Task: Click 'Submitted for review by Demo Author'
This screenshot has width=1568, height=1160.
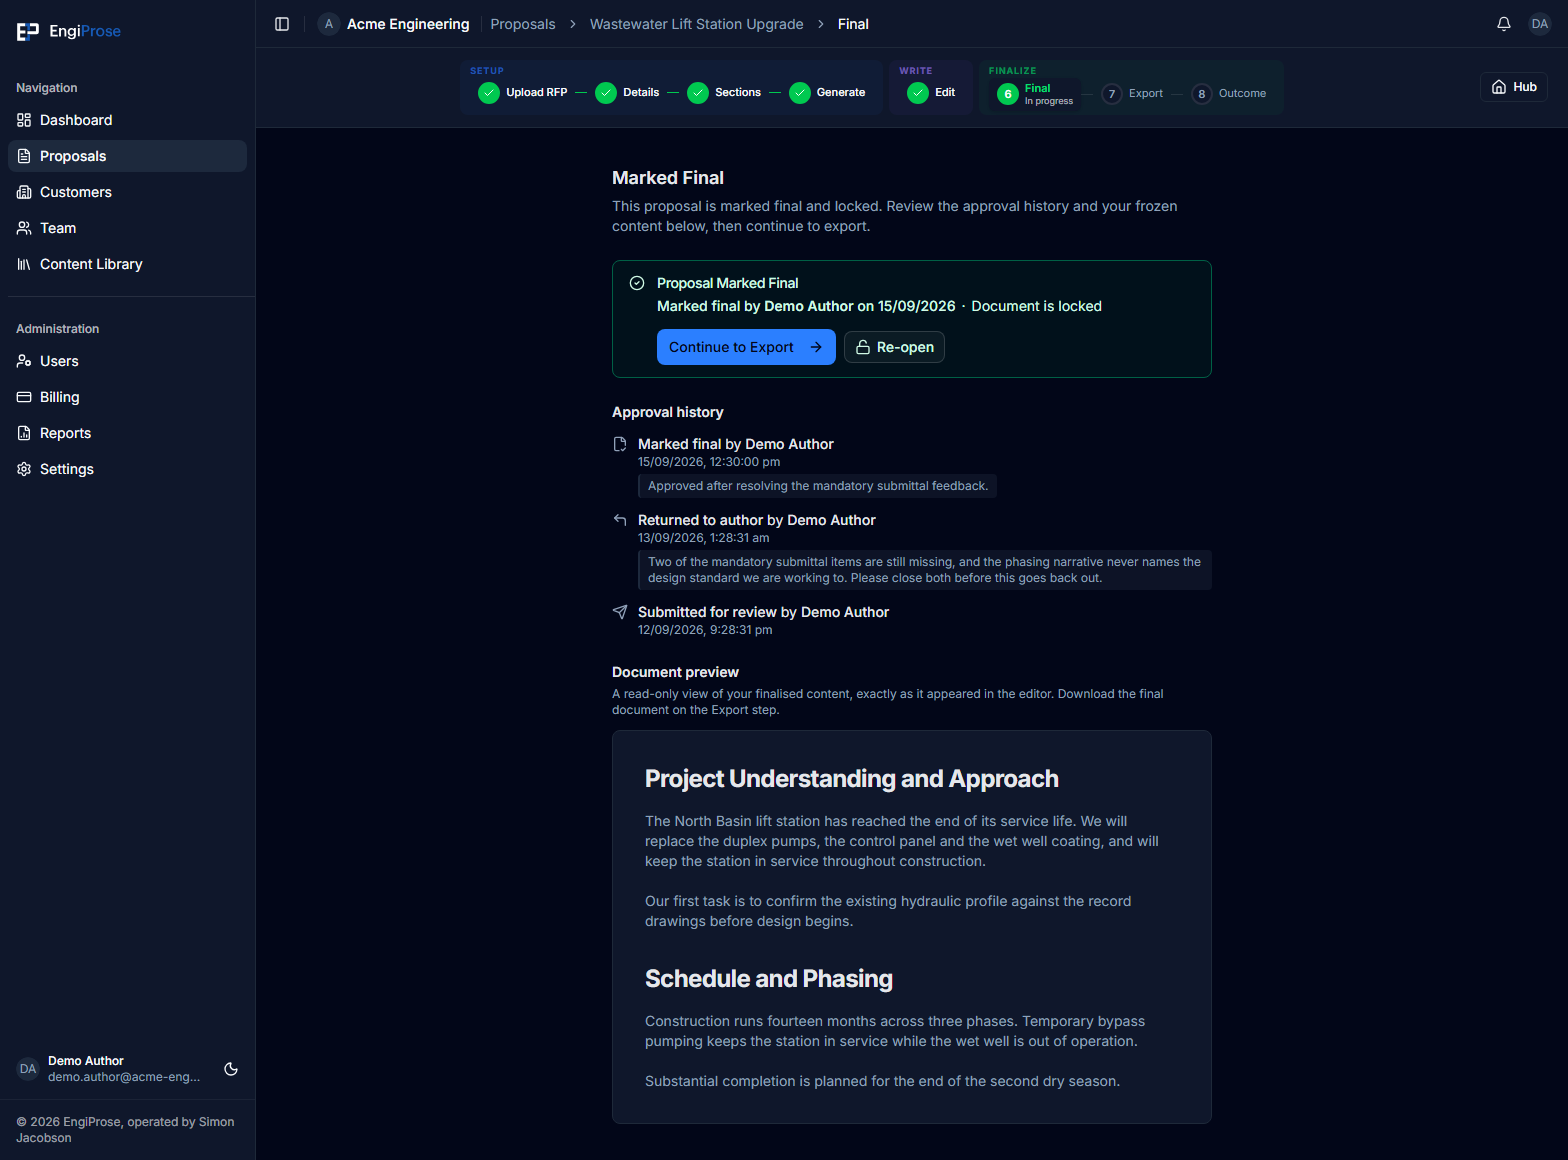Action: tap(764, 612)
